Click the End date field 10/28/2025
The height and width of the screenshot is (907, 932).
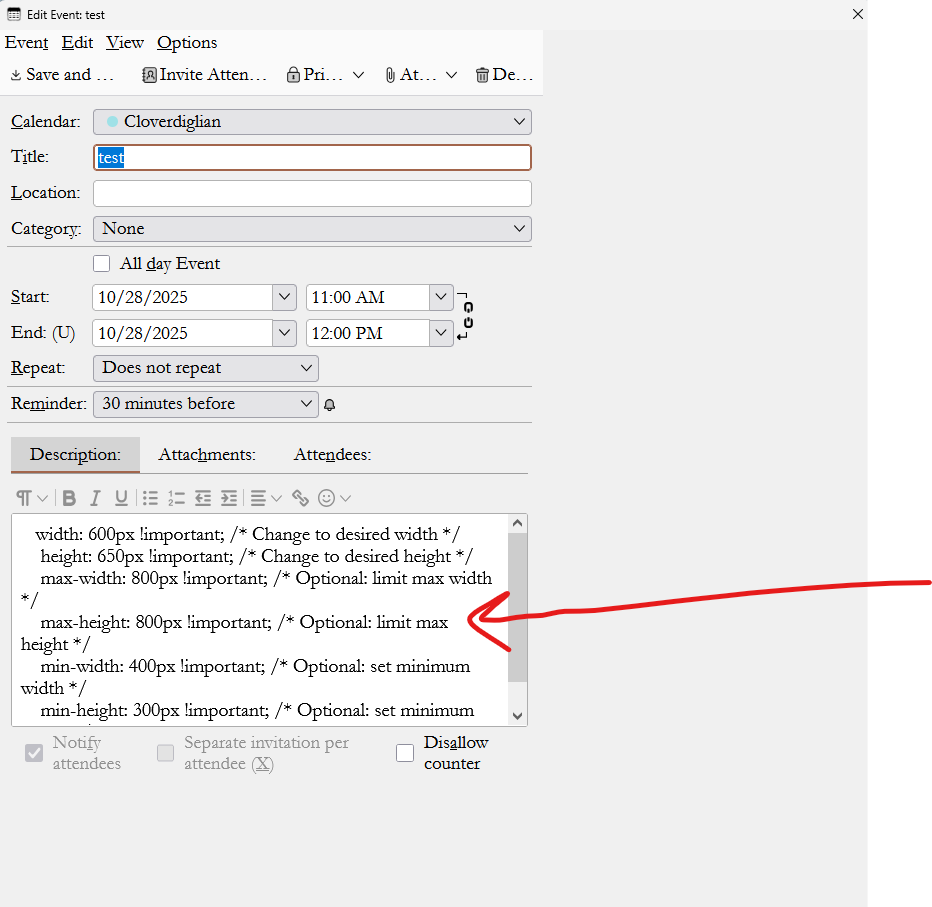182,333
